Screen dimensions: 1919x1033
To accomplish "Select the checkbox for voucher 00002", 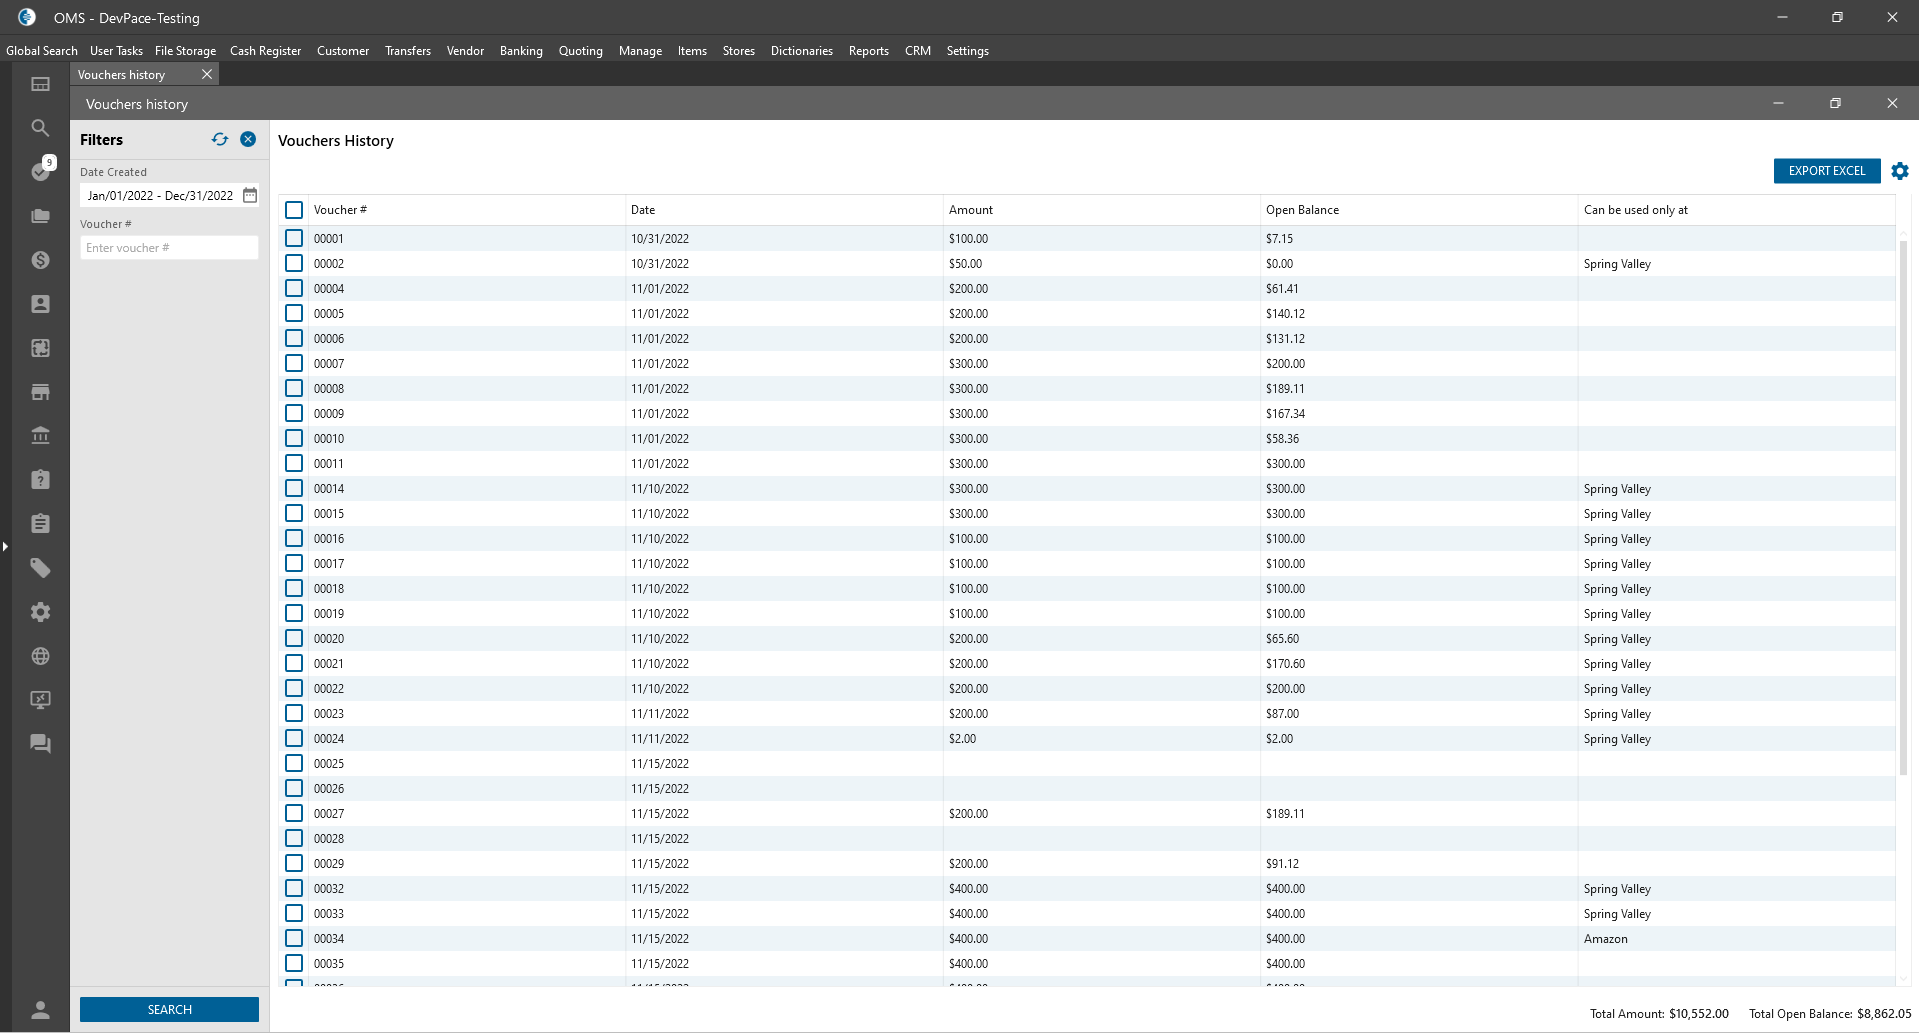I will tap(294, 263).
